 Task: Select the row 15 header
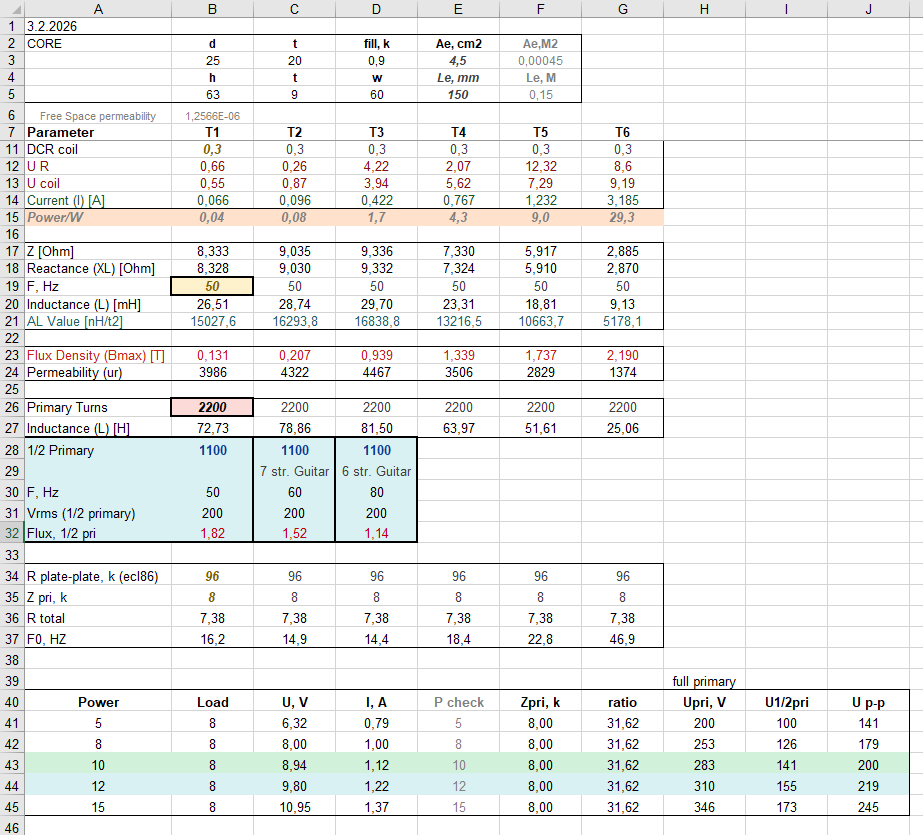point(12,217)
